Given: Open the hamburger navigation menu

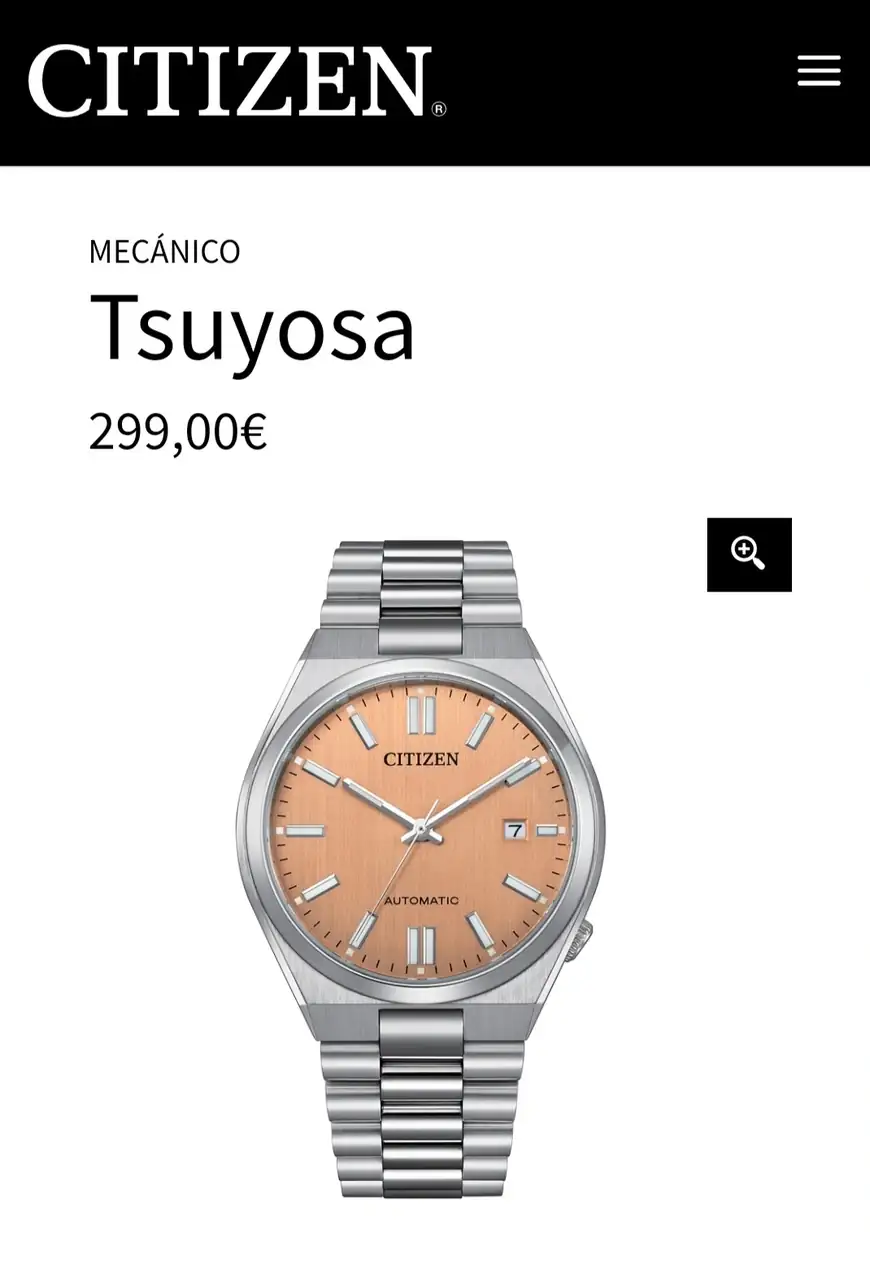Looking at the screenshot, I should [818, 71].
